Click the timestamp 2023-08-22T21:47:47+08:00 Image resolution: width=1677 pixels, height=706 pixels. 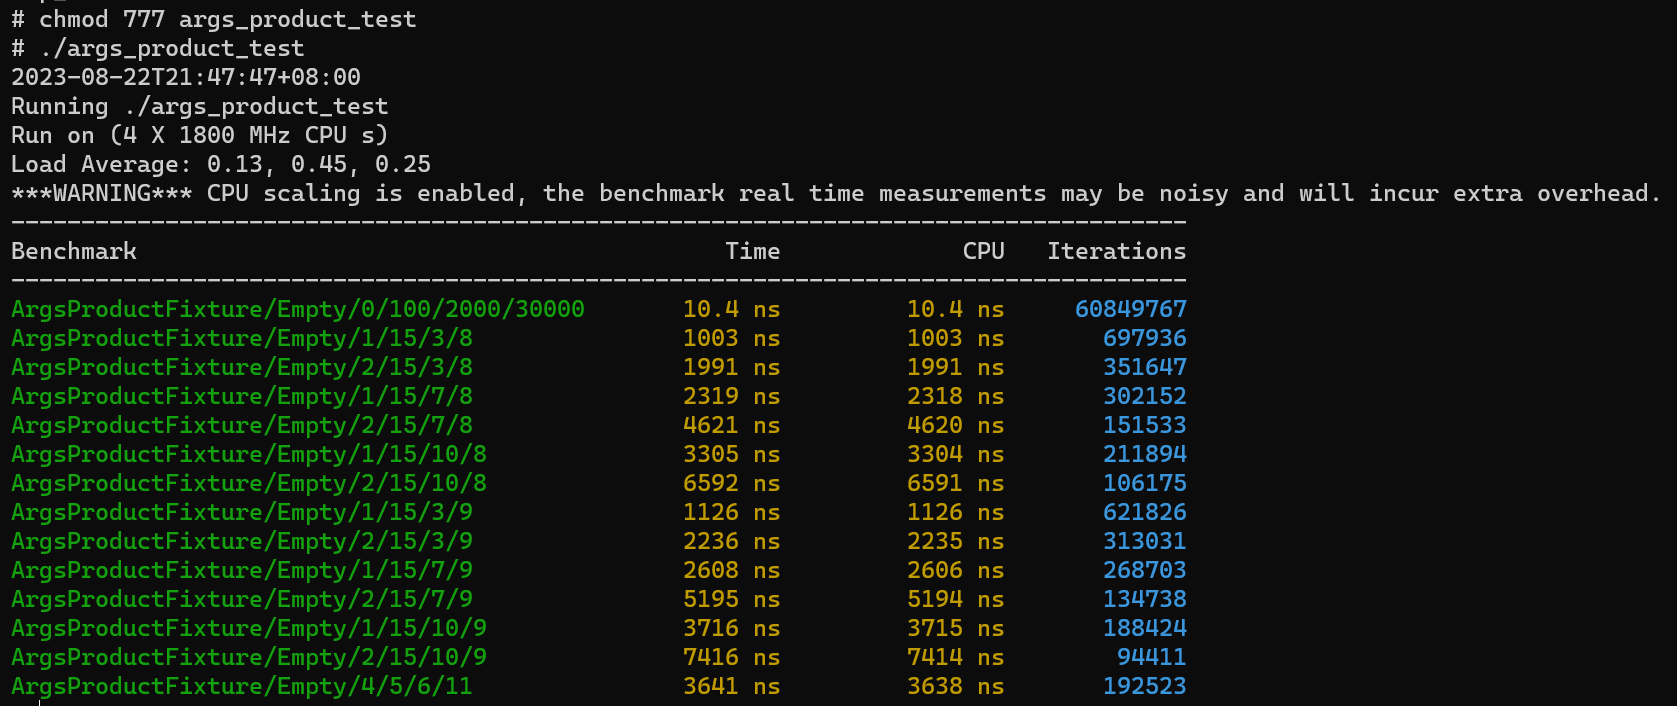(186, 77)
